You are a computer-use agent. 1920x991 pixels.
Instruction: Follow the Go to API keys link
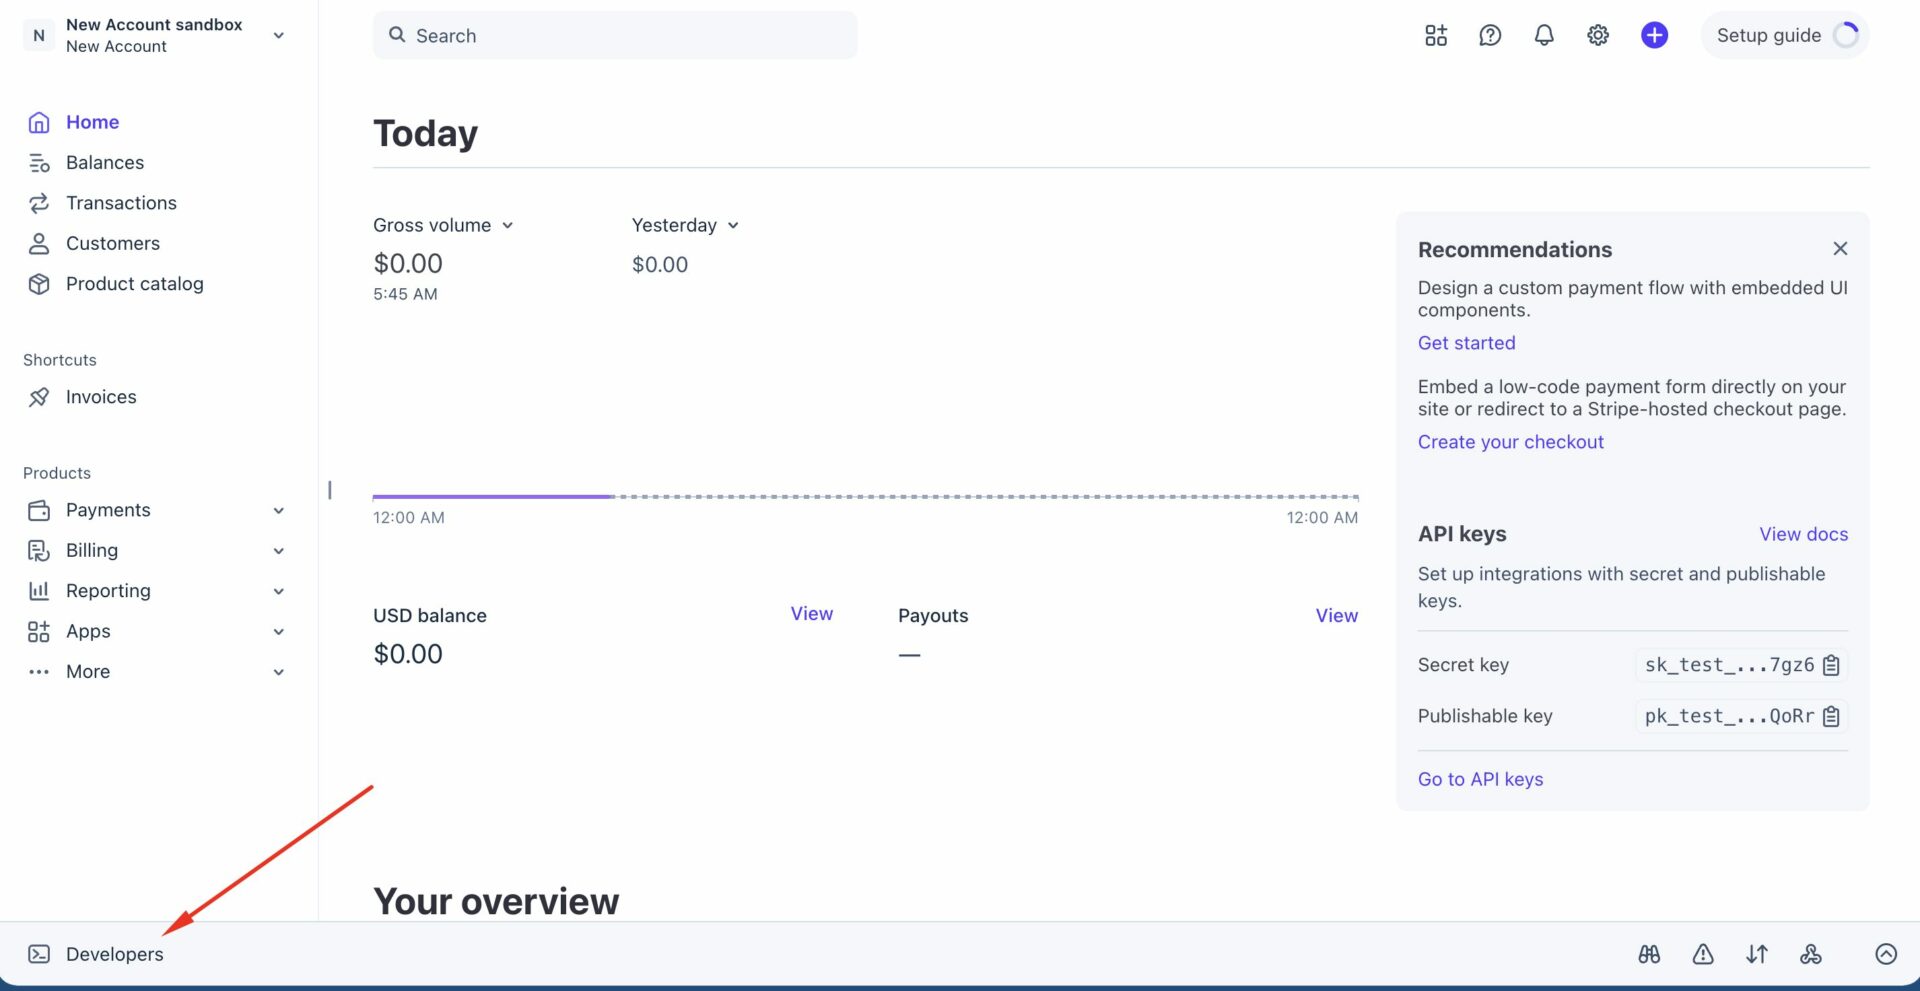pyautogui.click(x=1480, y=779)
